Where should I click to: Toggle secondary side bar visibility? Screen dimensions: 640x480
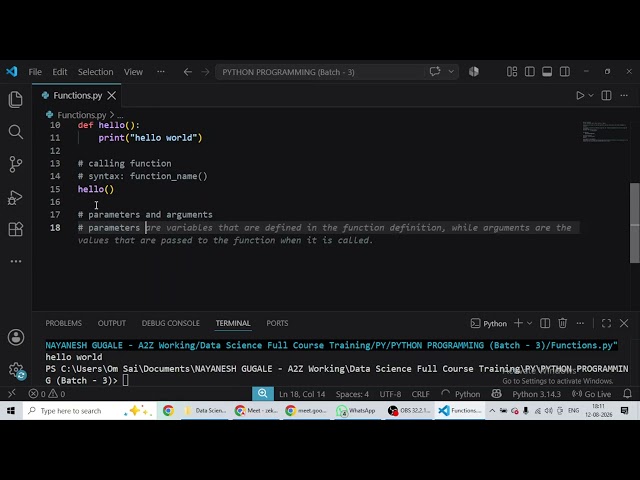(565, 72)
